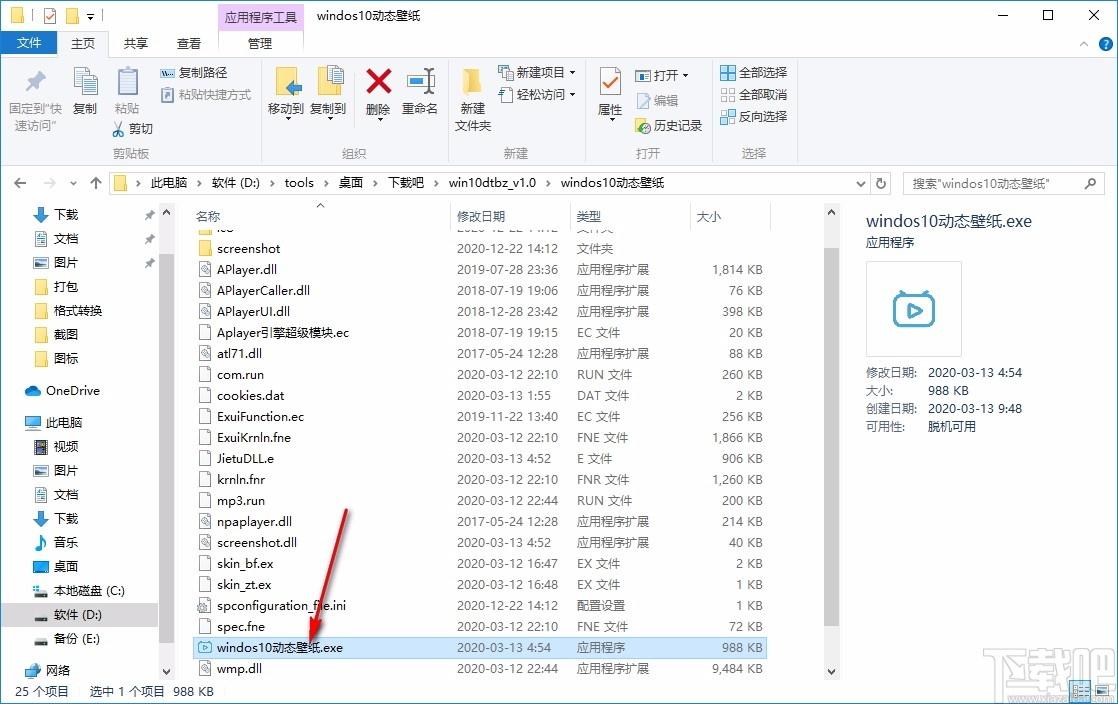The image size is (1118, 704).
Task: Open the Manage tab
Action: click(x=260, y=44)
